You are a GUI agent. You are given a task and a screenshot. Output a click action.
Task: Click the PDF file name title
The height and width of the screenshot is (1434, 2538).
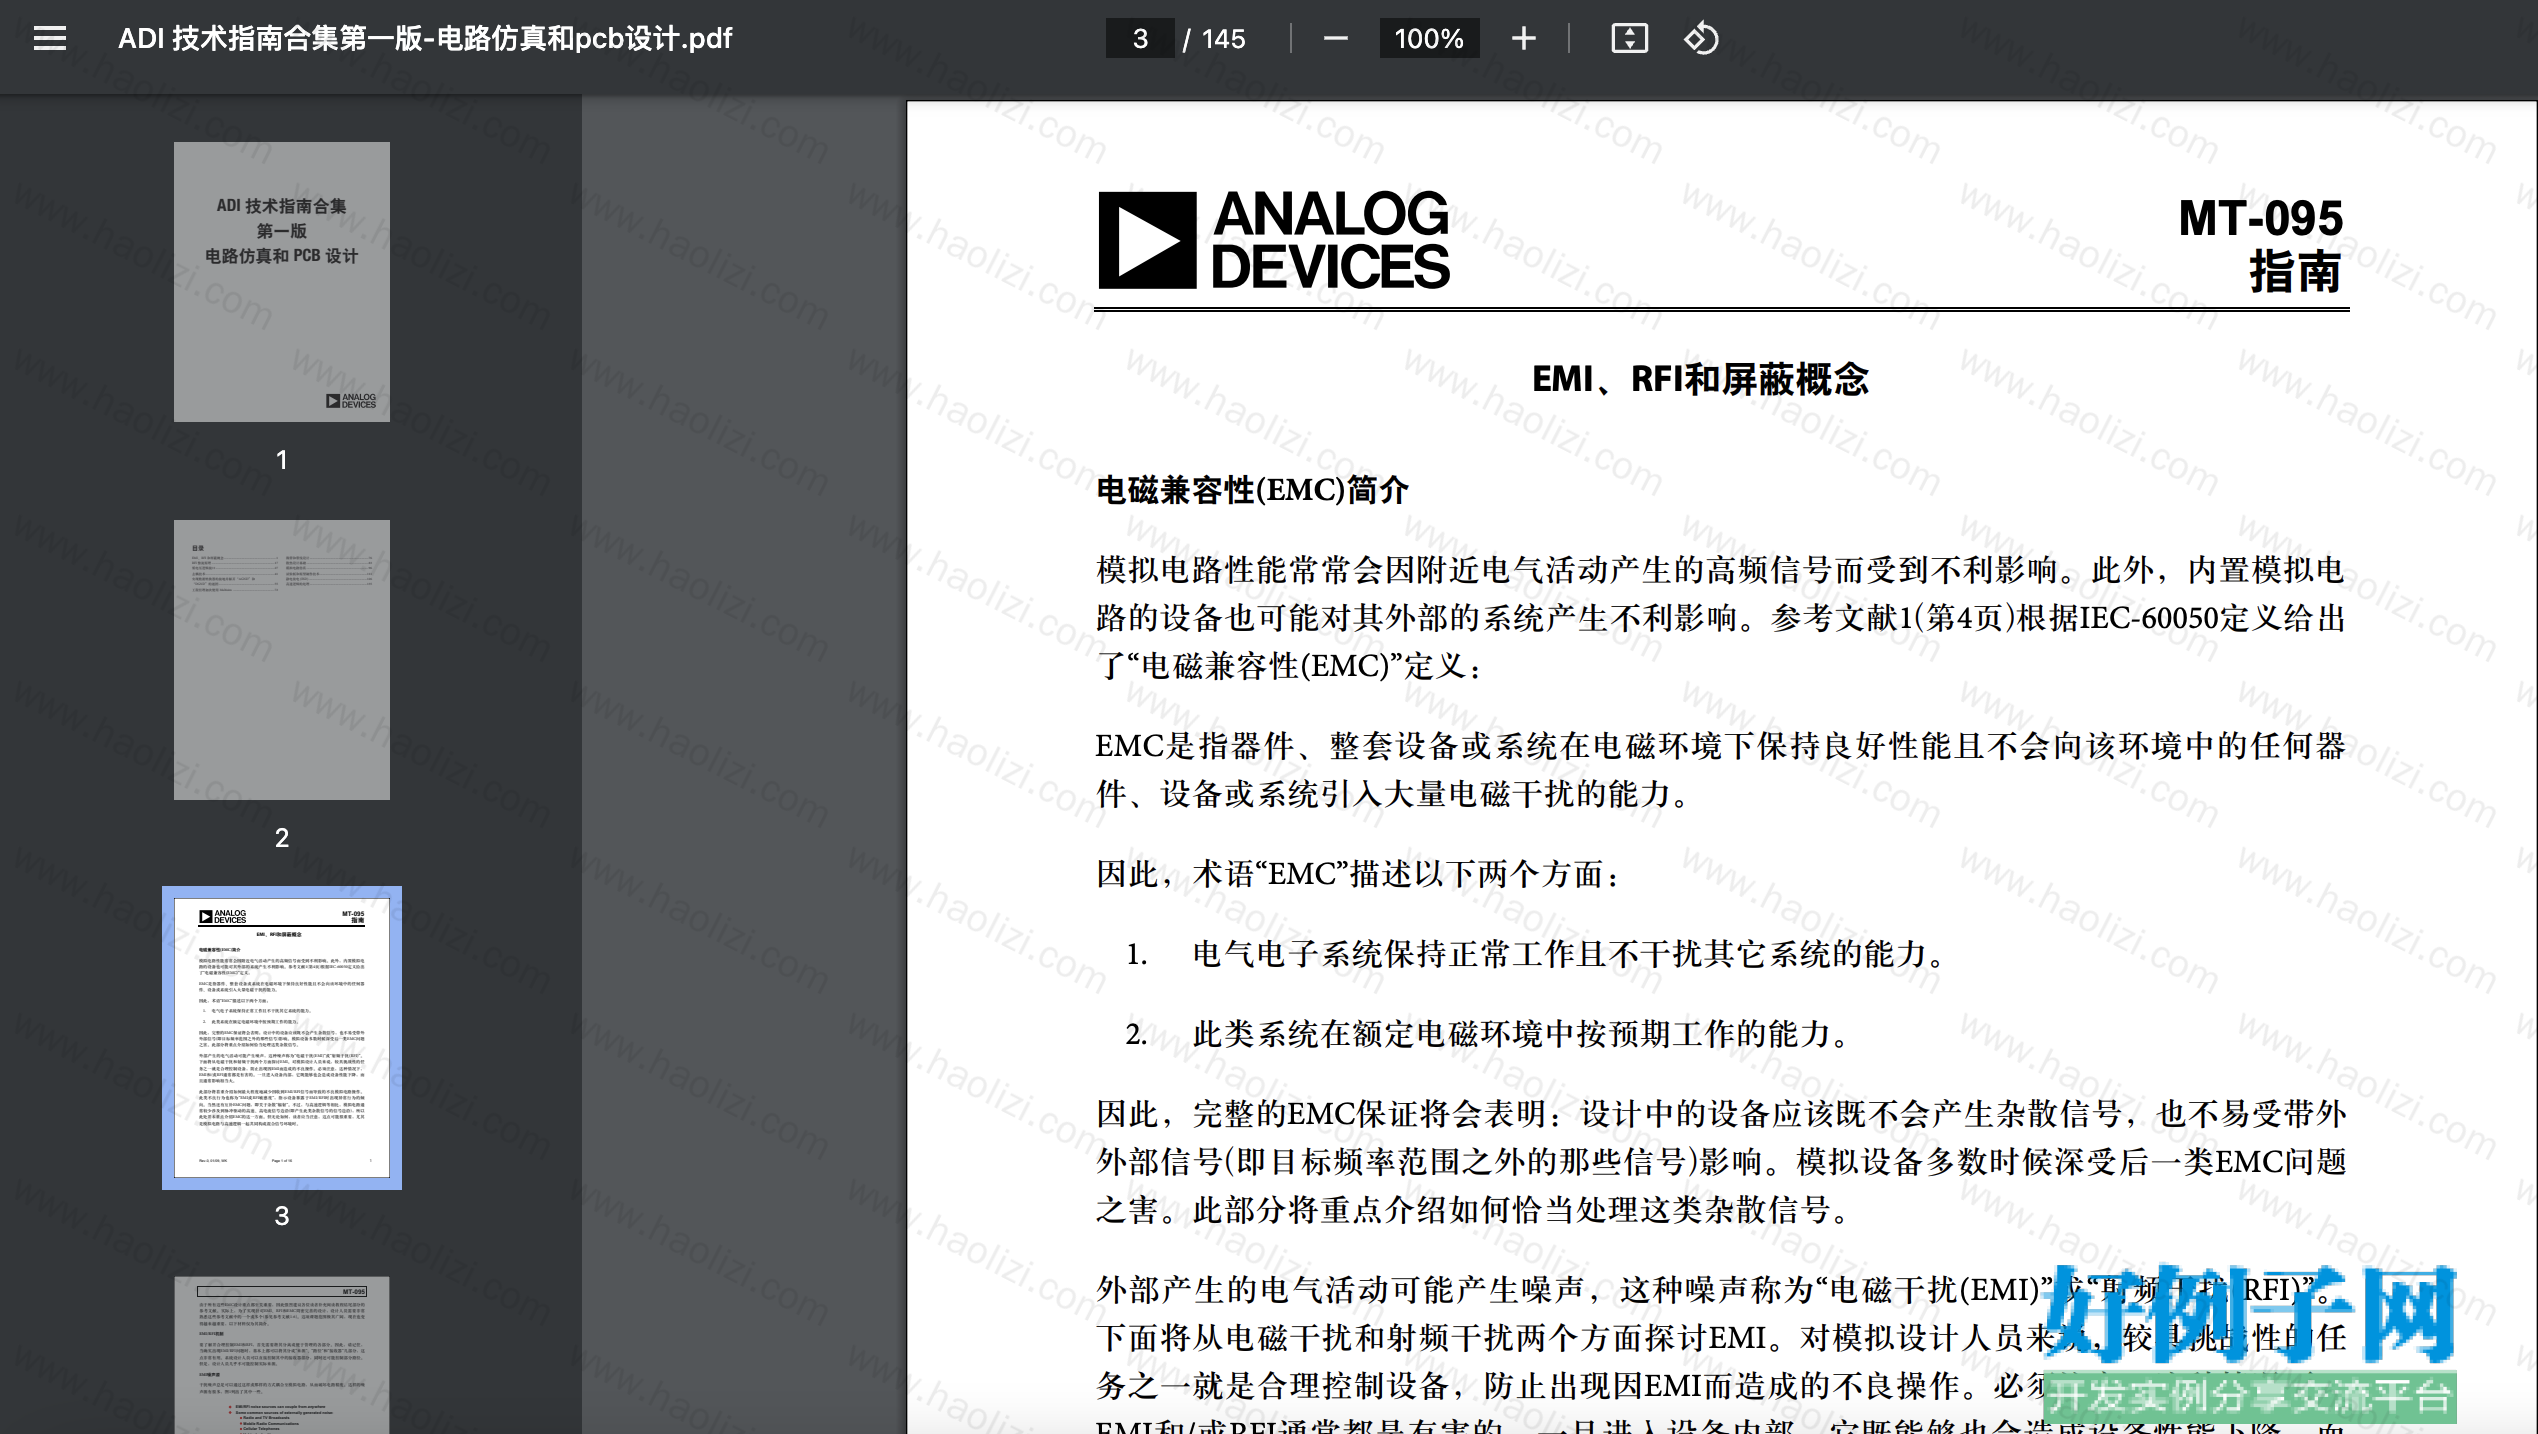point(425,39)
